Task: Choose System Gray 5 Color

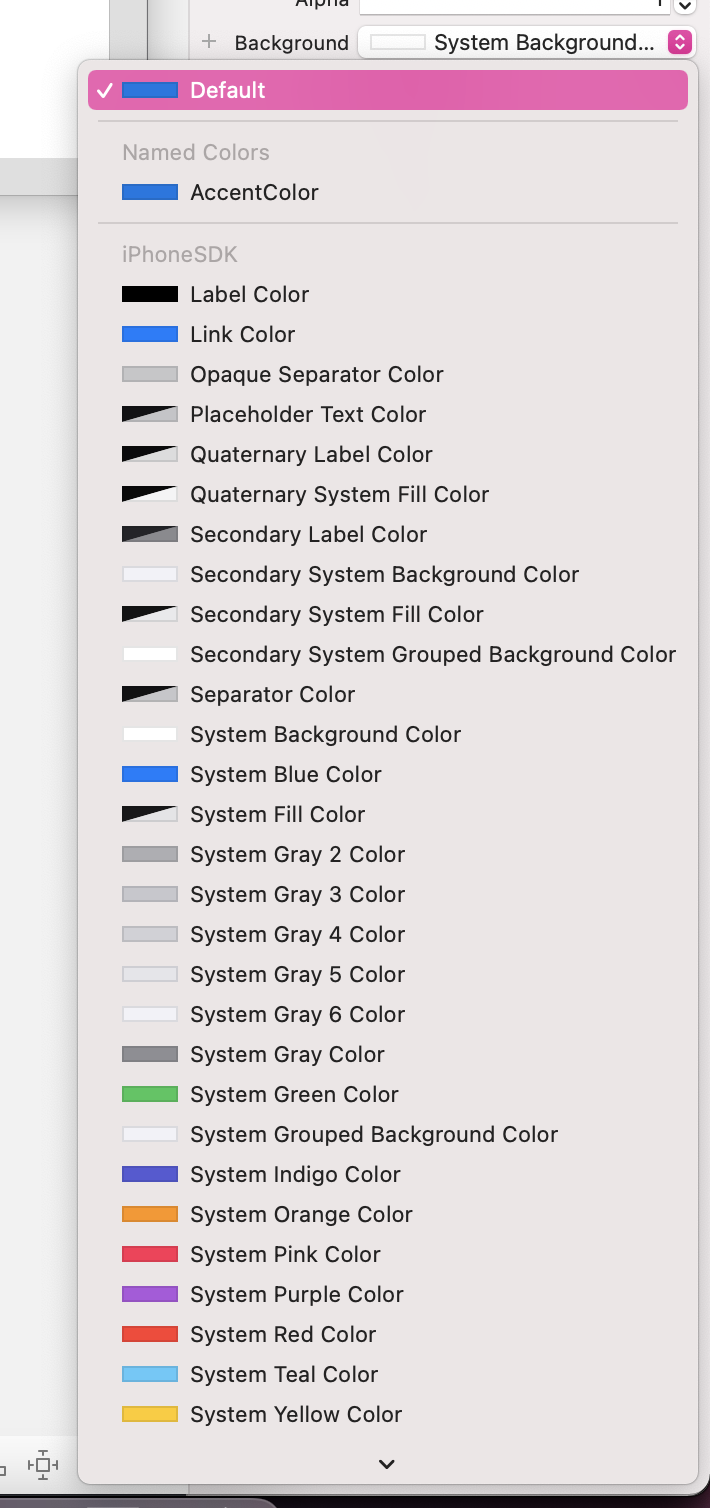Action: [388, 974]
